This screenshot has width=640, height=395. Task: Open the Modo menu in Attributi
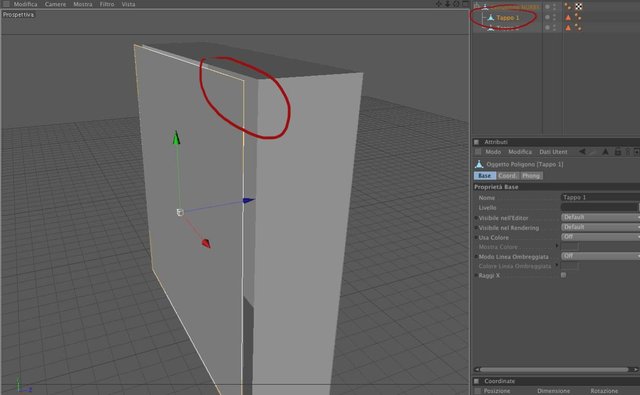click(x=493, y=152)
